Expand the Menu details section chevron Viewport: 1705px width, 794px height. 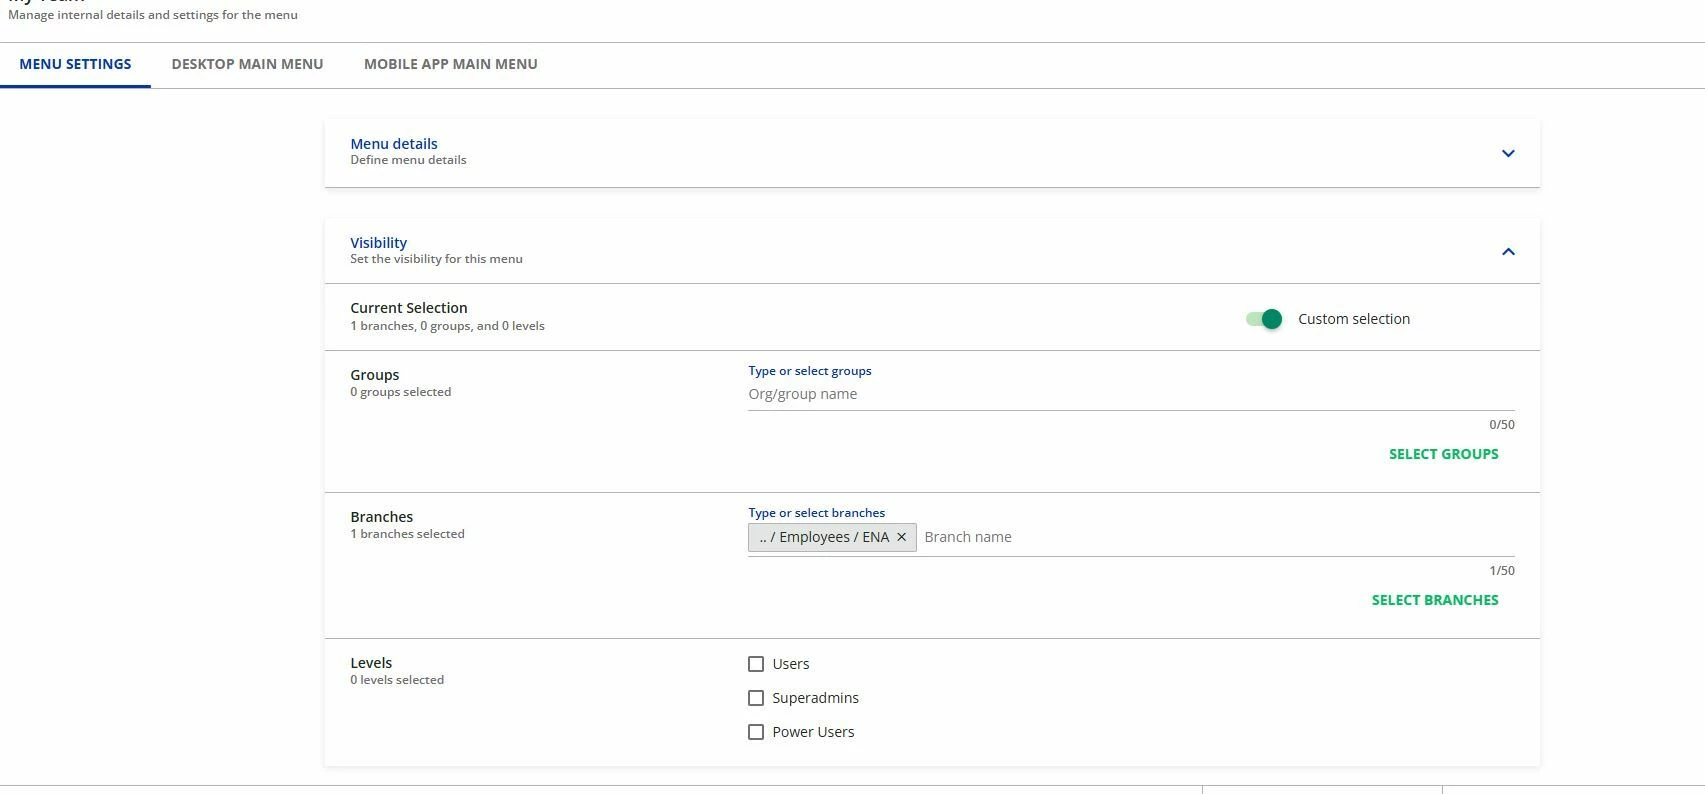[1508, 153]
